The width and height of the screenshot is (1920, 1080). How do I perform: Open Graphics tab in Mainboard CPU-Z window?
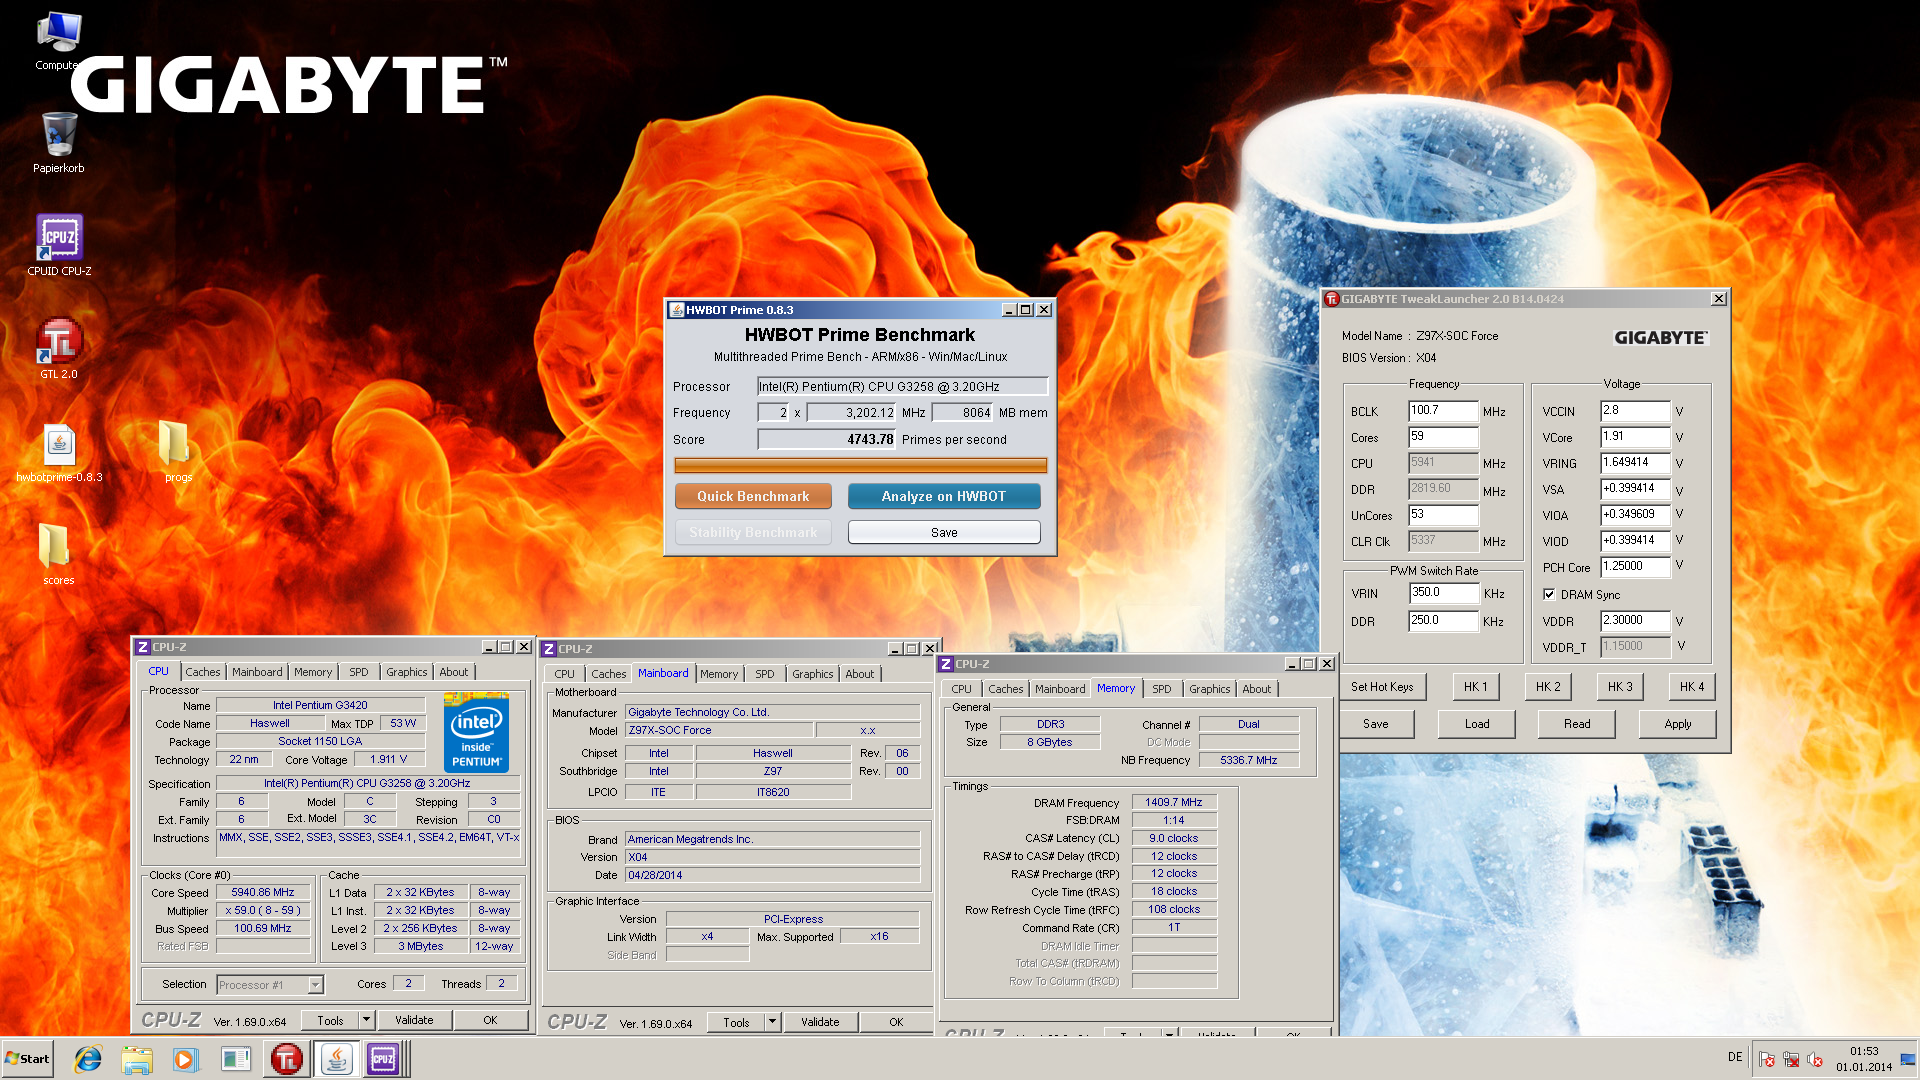click(x=812, y=674)
